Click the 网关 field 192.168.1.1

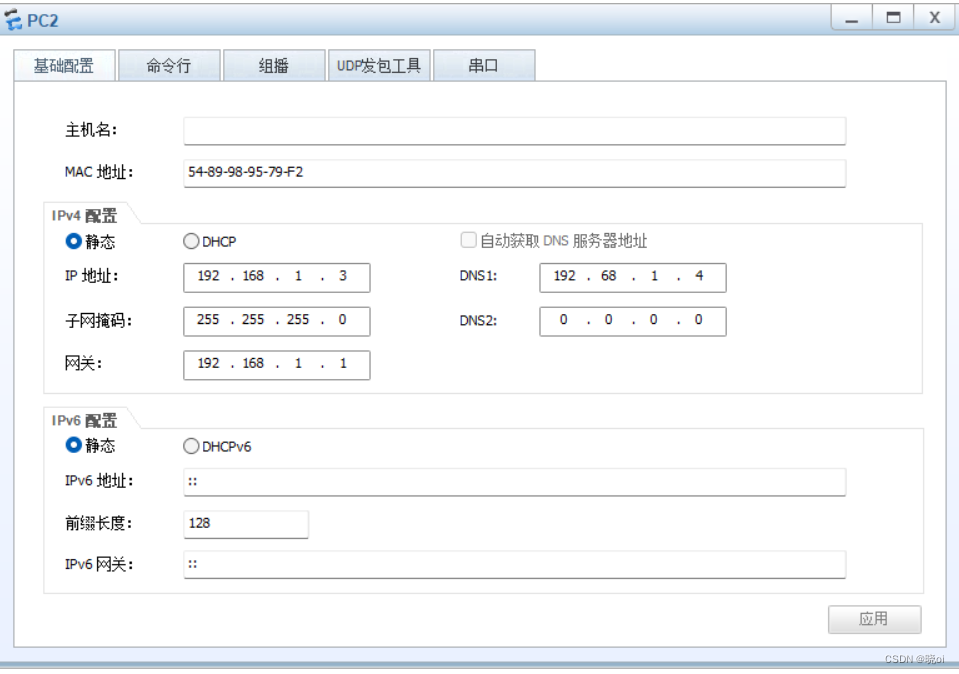click(276, 365)
